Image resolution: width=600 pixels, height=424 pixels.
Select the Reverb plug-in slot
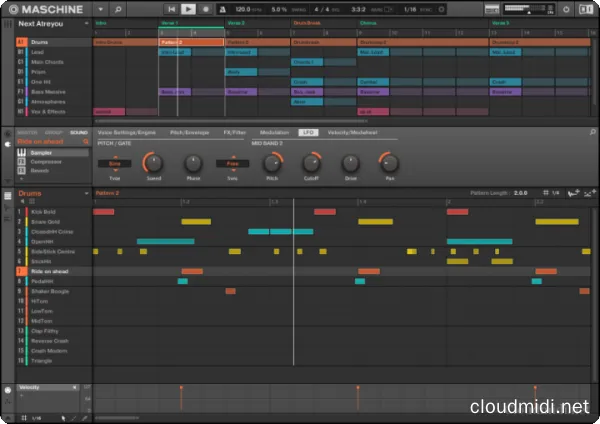pos(53,171)
